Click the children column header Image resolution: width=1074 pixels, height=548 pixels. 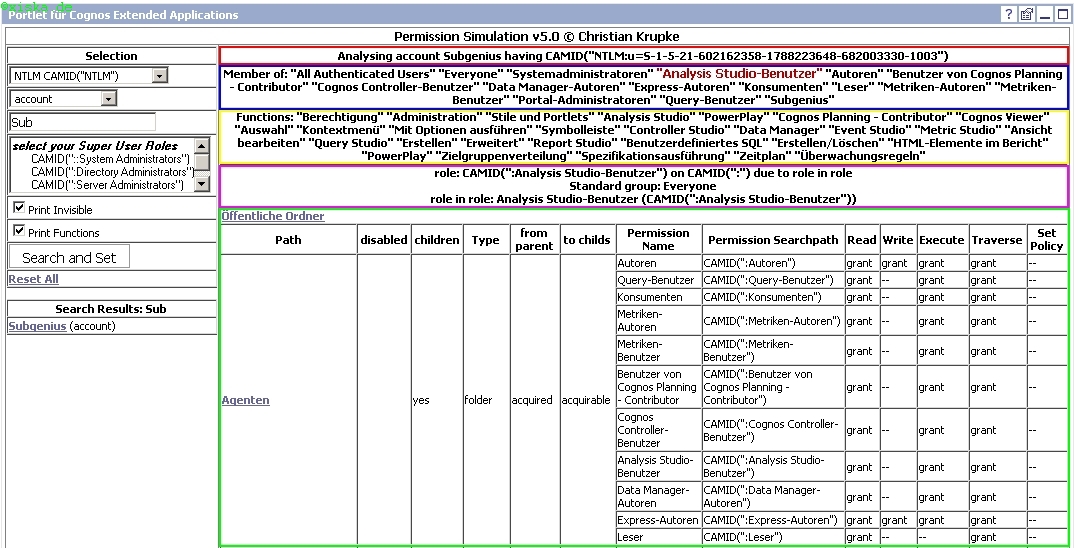pyautogui.click(x=436, y=240)
